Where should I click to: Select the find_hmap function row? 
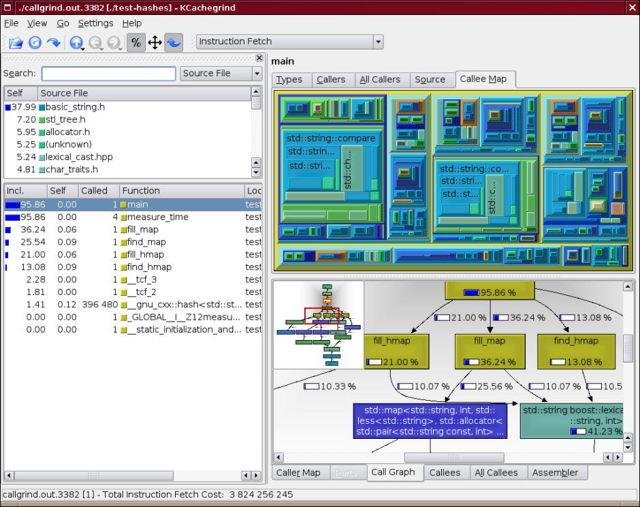tap(133, 267)
